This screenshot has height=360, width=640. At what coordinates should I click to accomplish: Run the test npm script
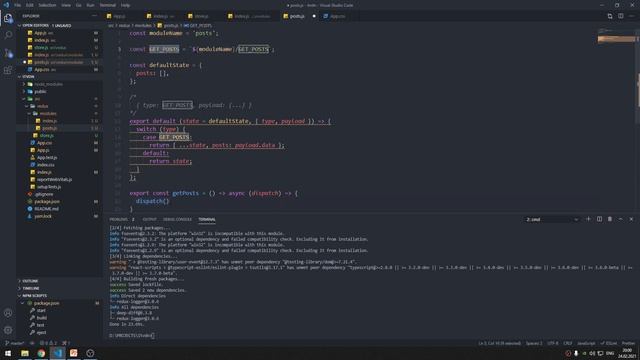click(x=40, y=325)
